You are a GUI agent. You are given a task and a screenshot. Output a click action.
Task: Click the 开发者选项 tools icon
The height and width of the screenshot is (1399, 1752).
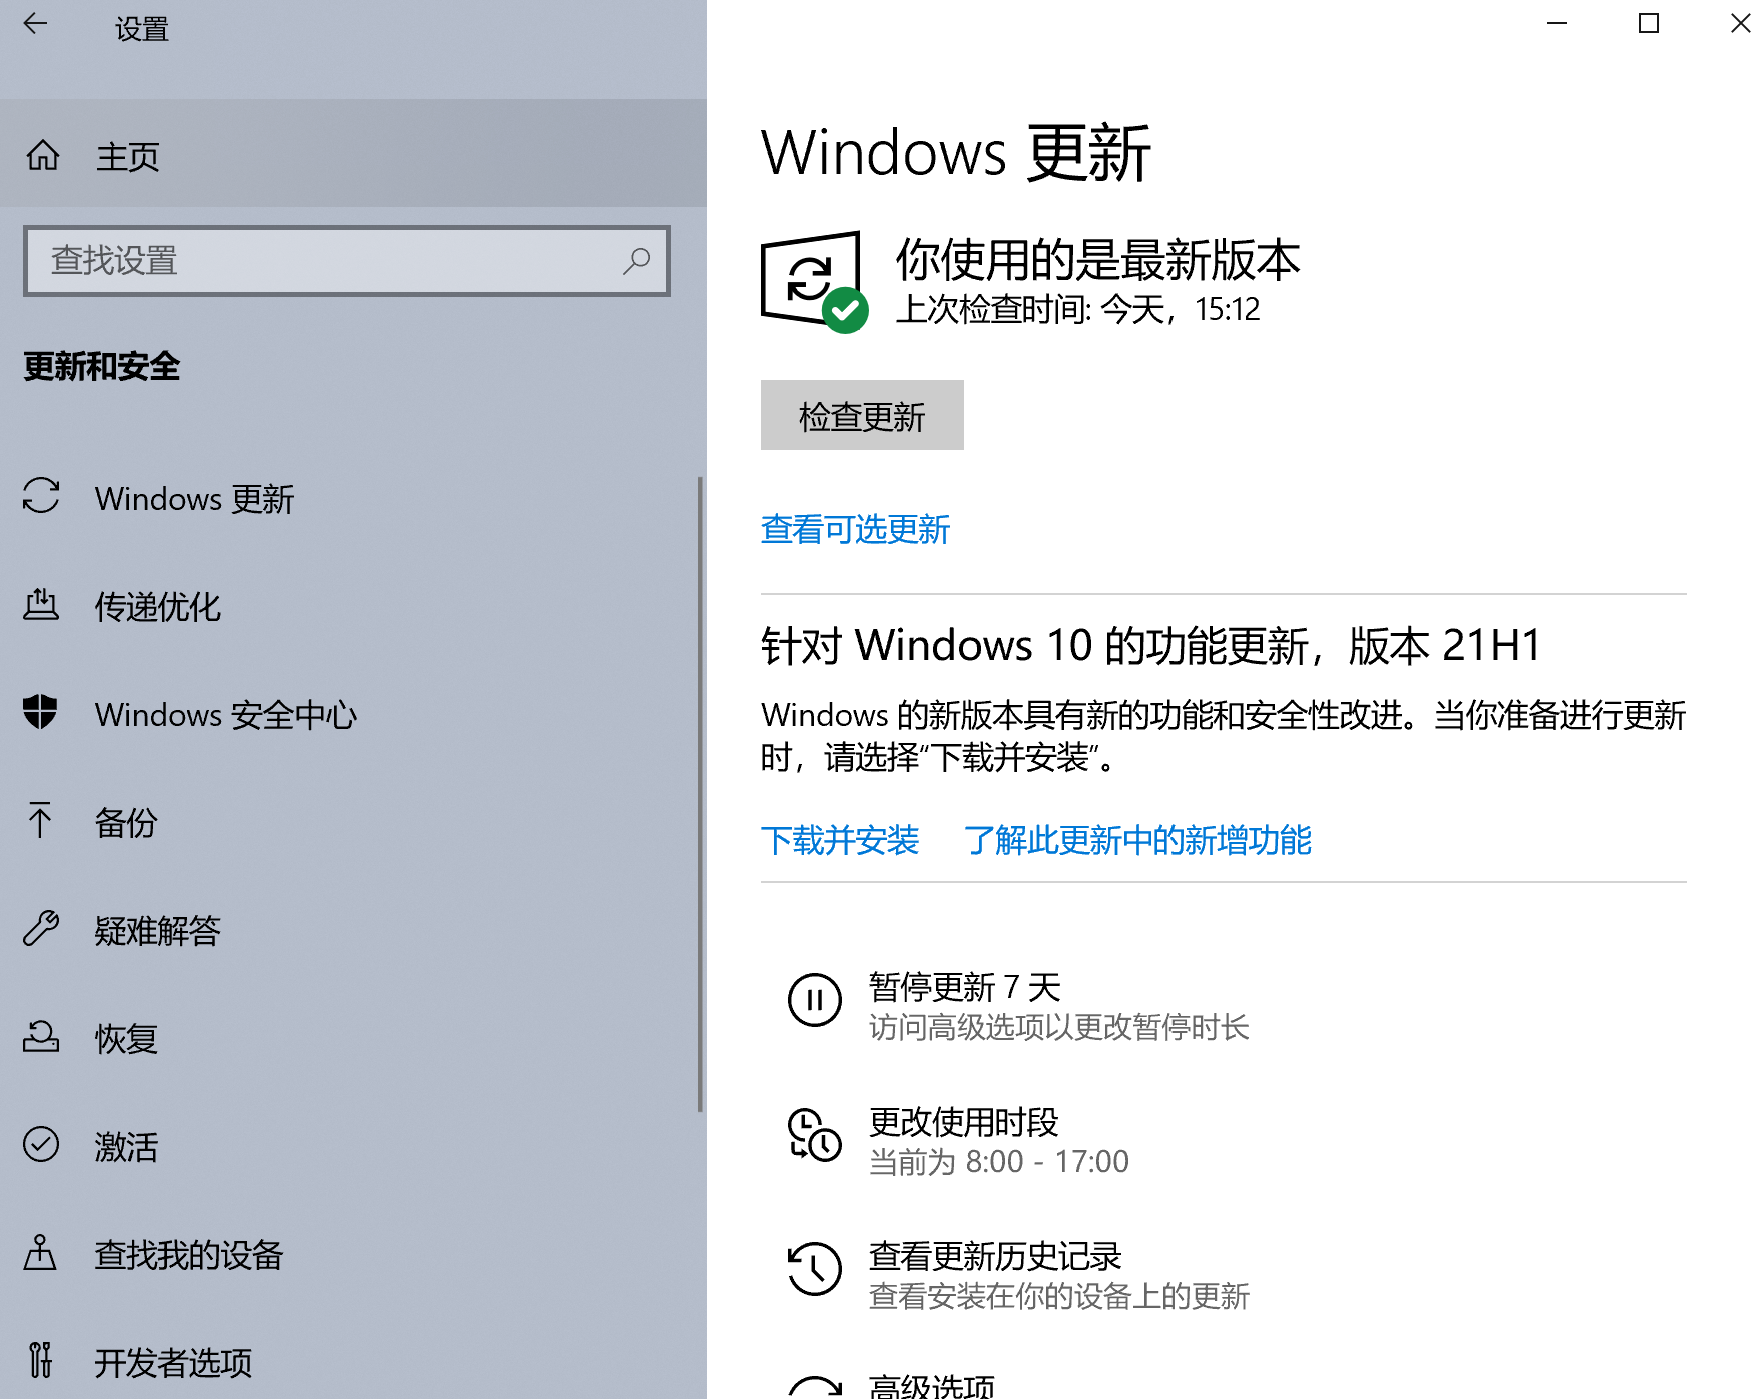click(x=40, y=1360)
